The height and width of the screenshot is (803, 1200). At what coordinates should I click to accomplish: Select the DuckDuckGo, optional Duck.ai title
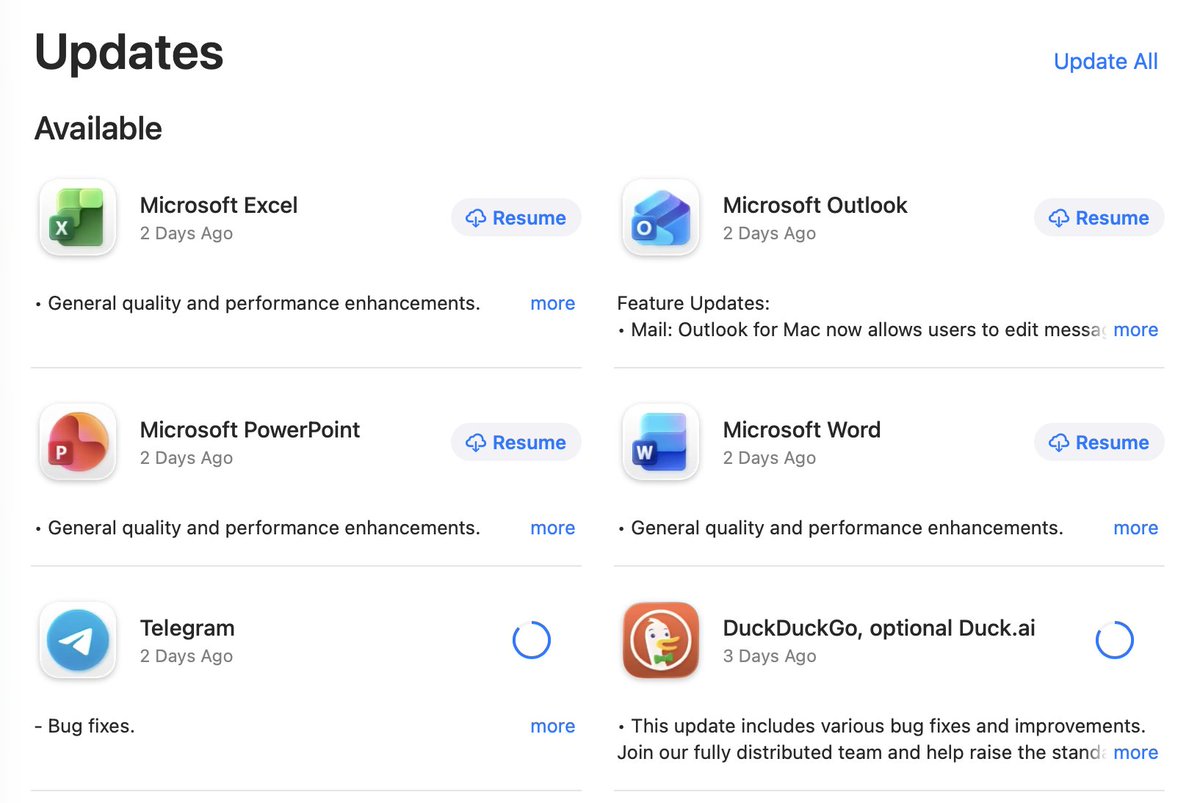879,628
